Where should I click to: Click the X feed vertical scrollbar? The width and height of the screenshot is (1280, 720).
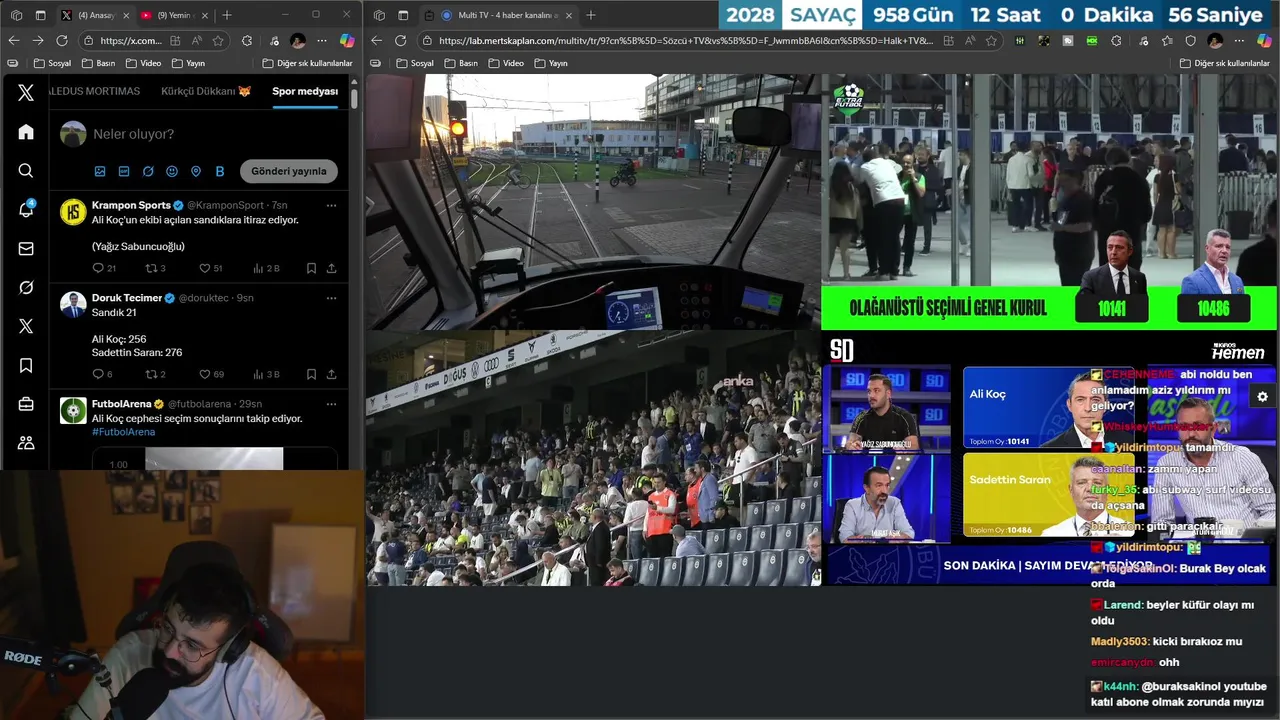point(354,99)
